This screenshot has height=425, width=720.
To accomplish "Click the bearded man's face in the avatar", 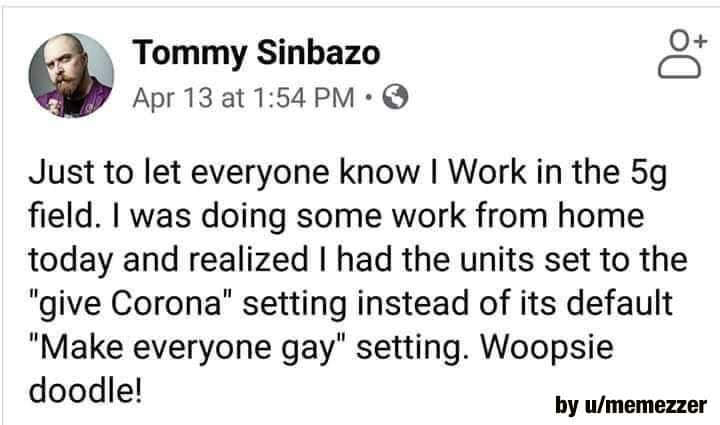I will click(65, 69).
